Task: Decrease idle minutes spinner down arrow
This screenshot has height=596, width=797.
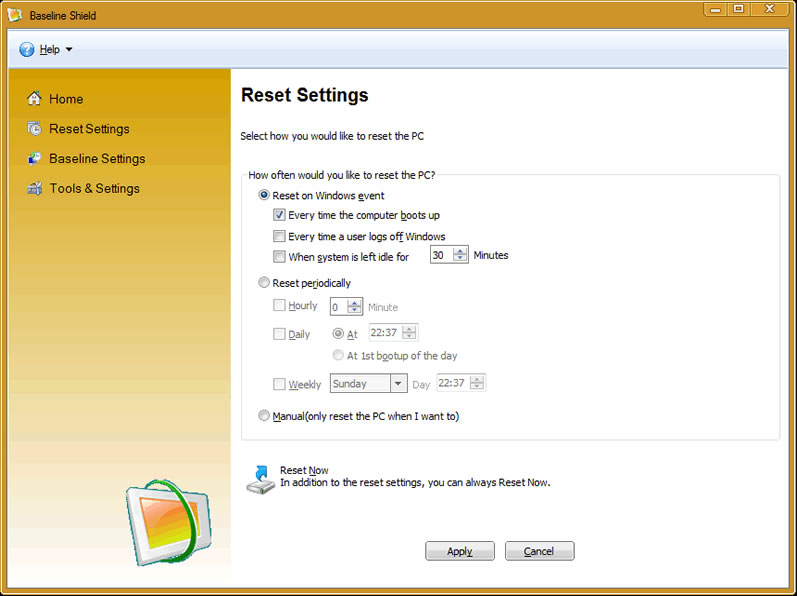Action: (460, 259)
